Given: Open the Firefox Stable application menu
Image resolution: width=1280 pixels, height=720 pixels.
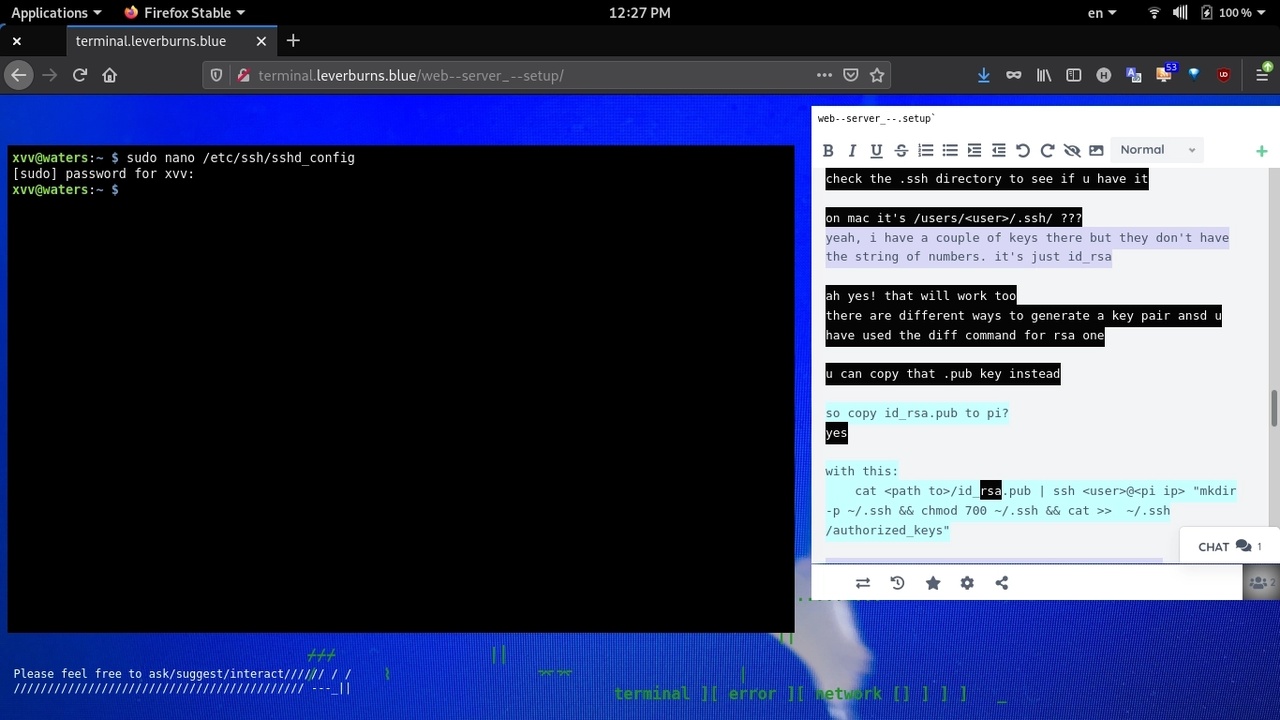Looking at the screenshot, I should tap(184, 13).
